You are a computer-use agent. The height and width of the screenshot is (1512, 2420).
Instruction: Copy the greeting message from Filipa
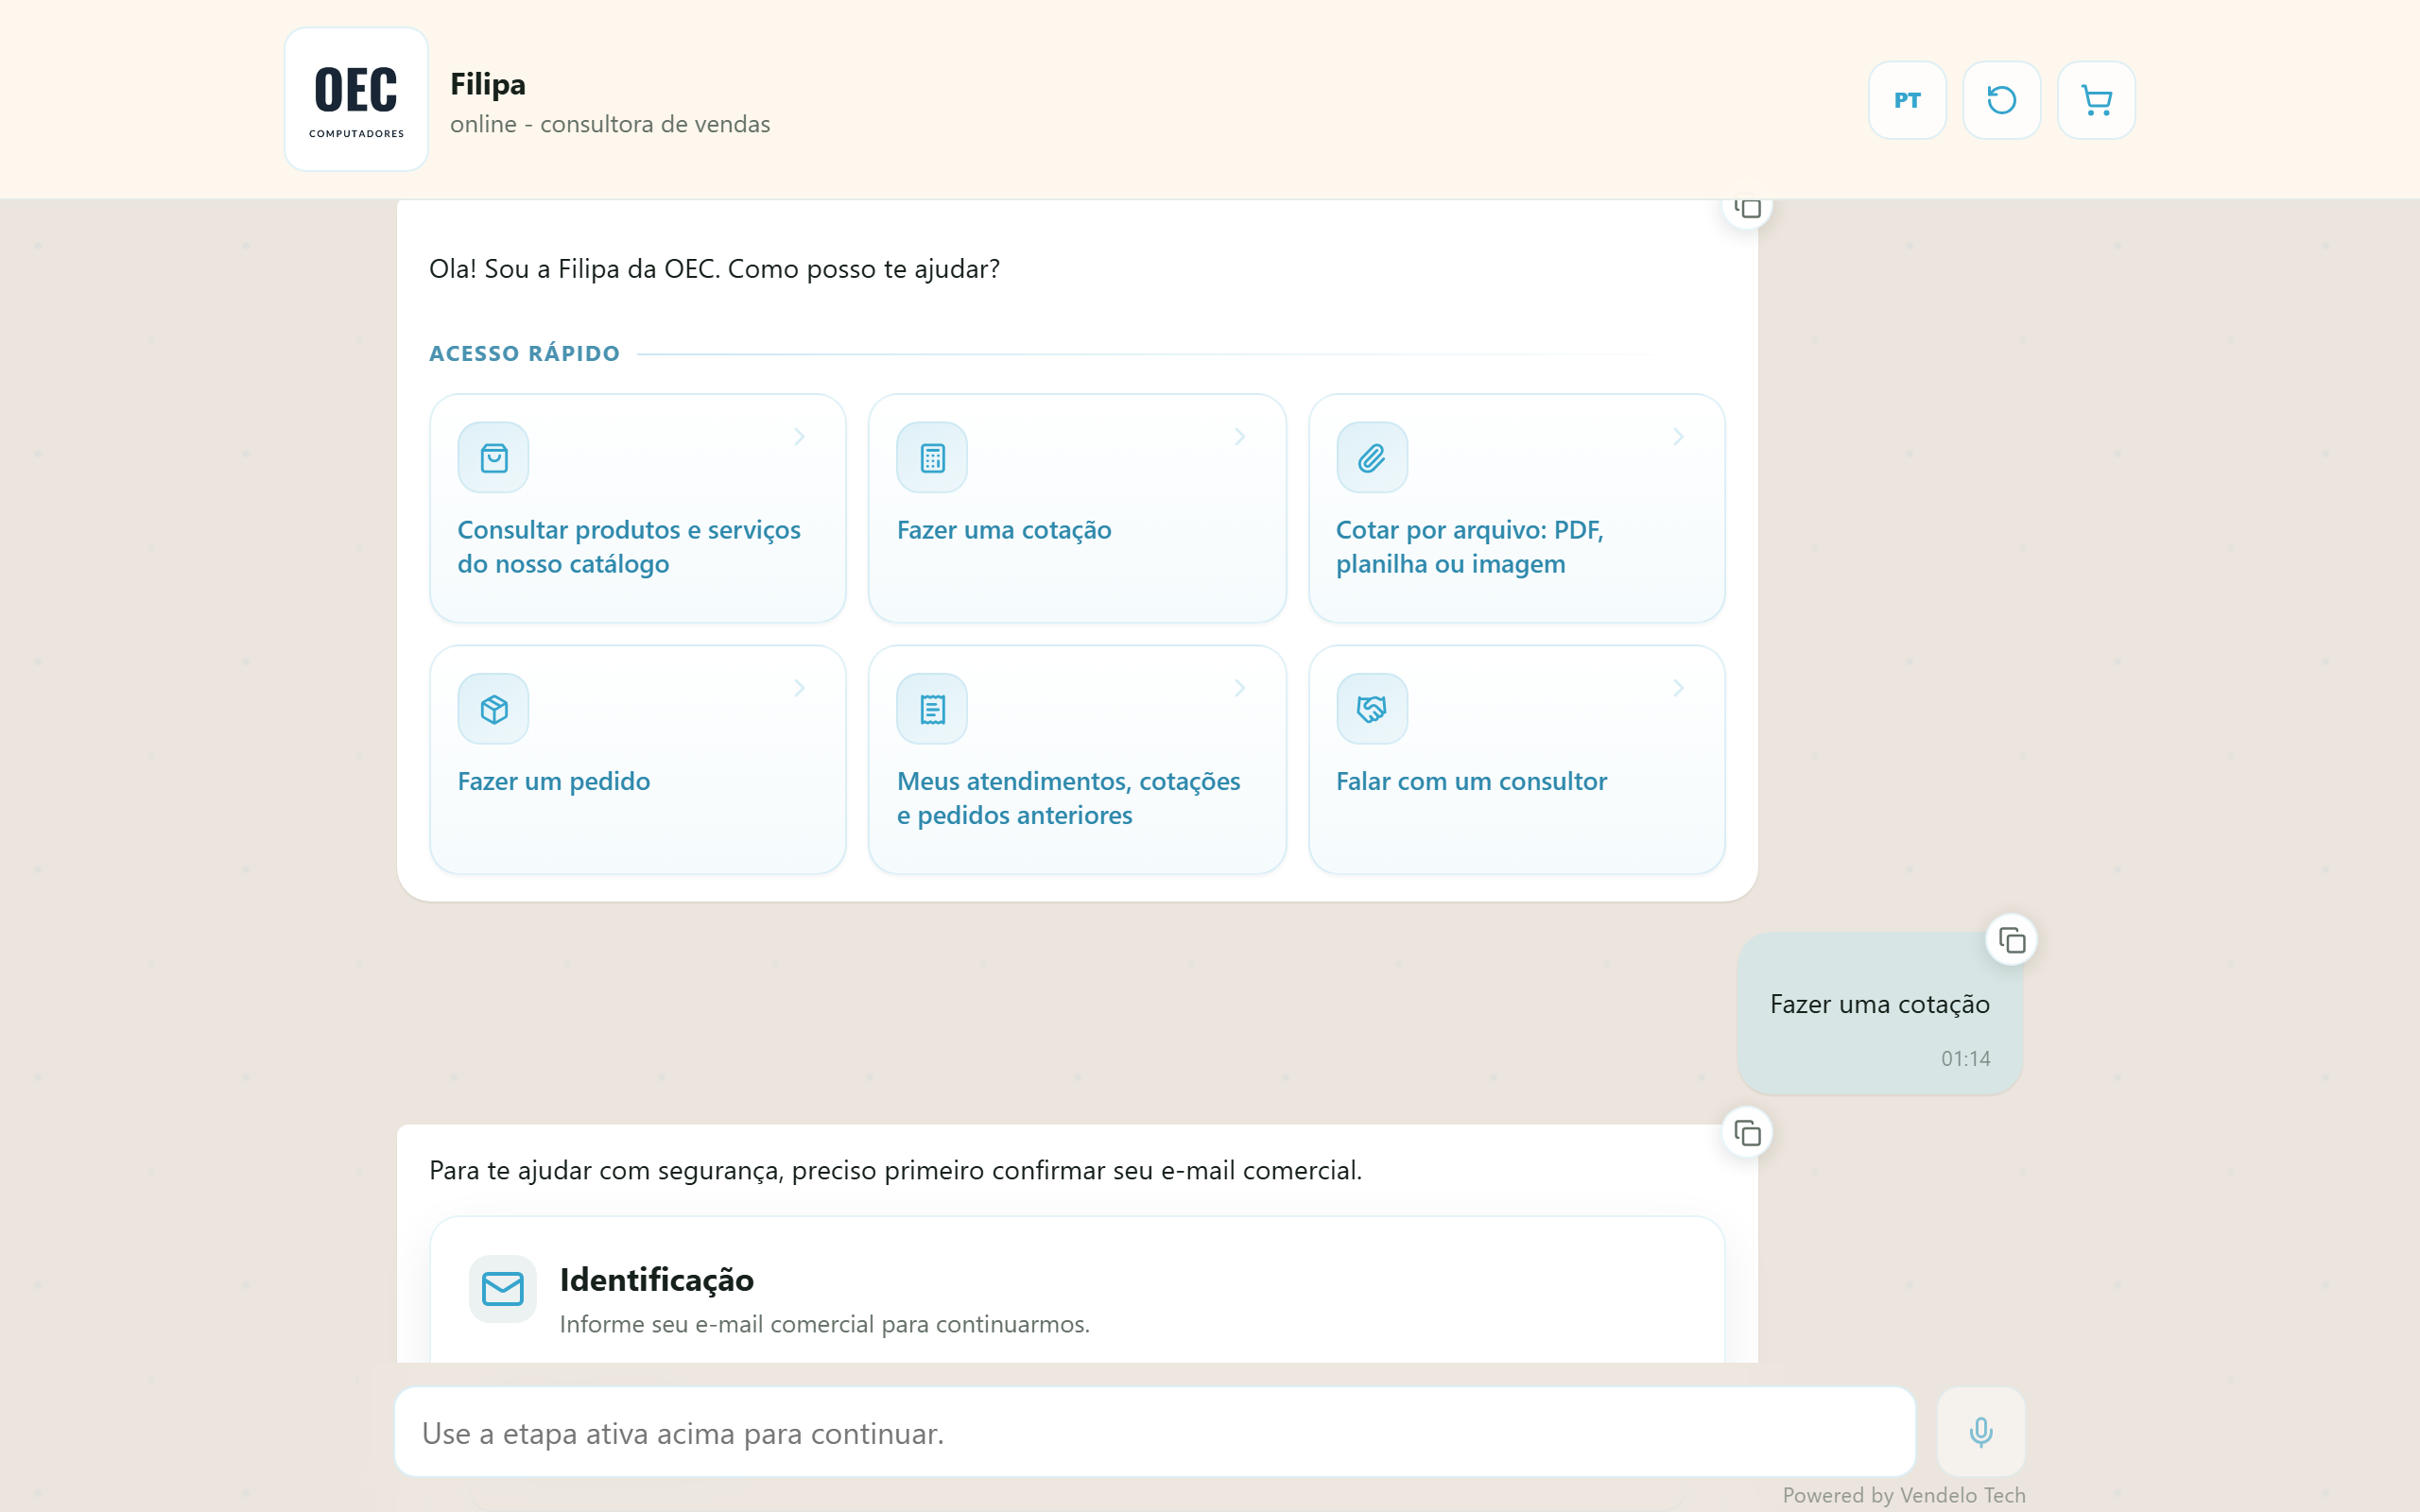[x=1747, y=209]
